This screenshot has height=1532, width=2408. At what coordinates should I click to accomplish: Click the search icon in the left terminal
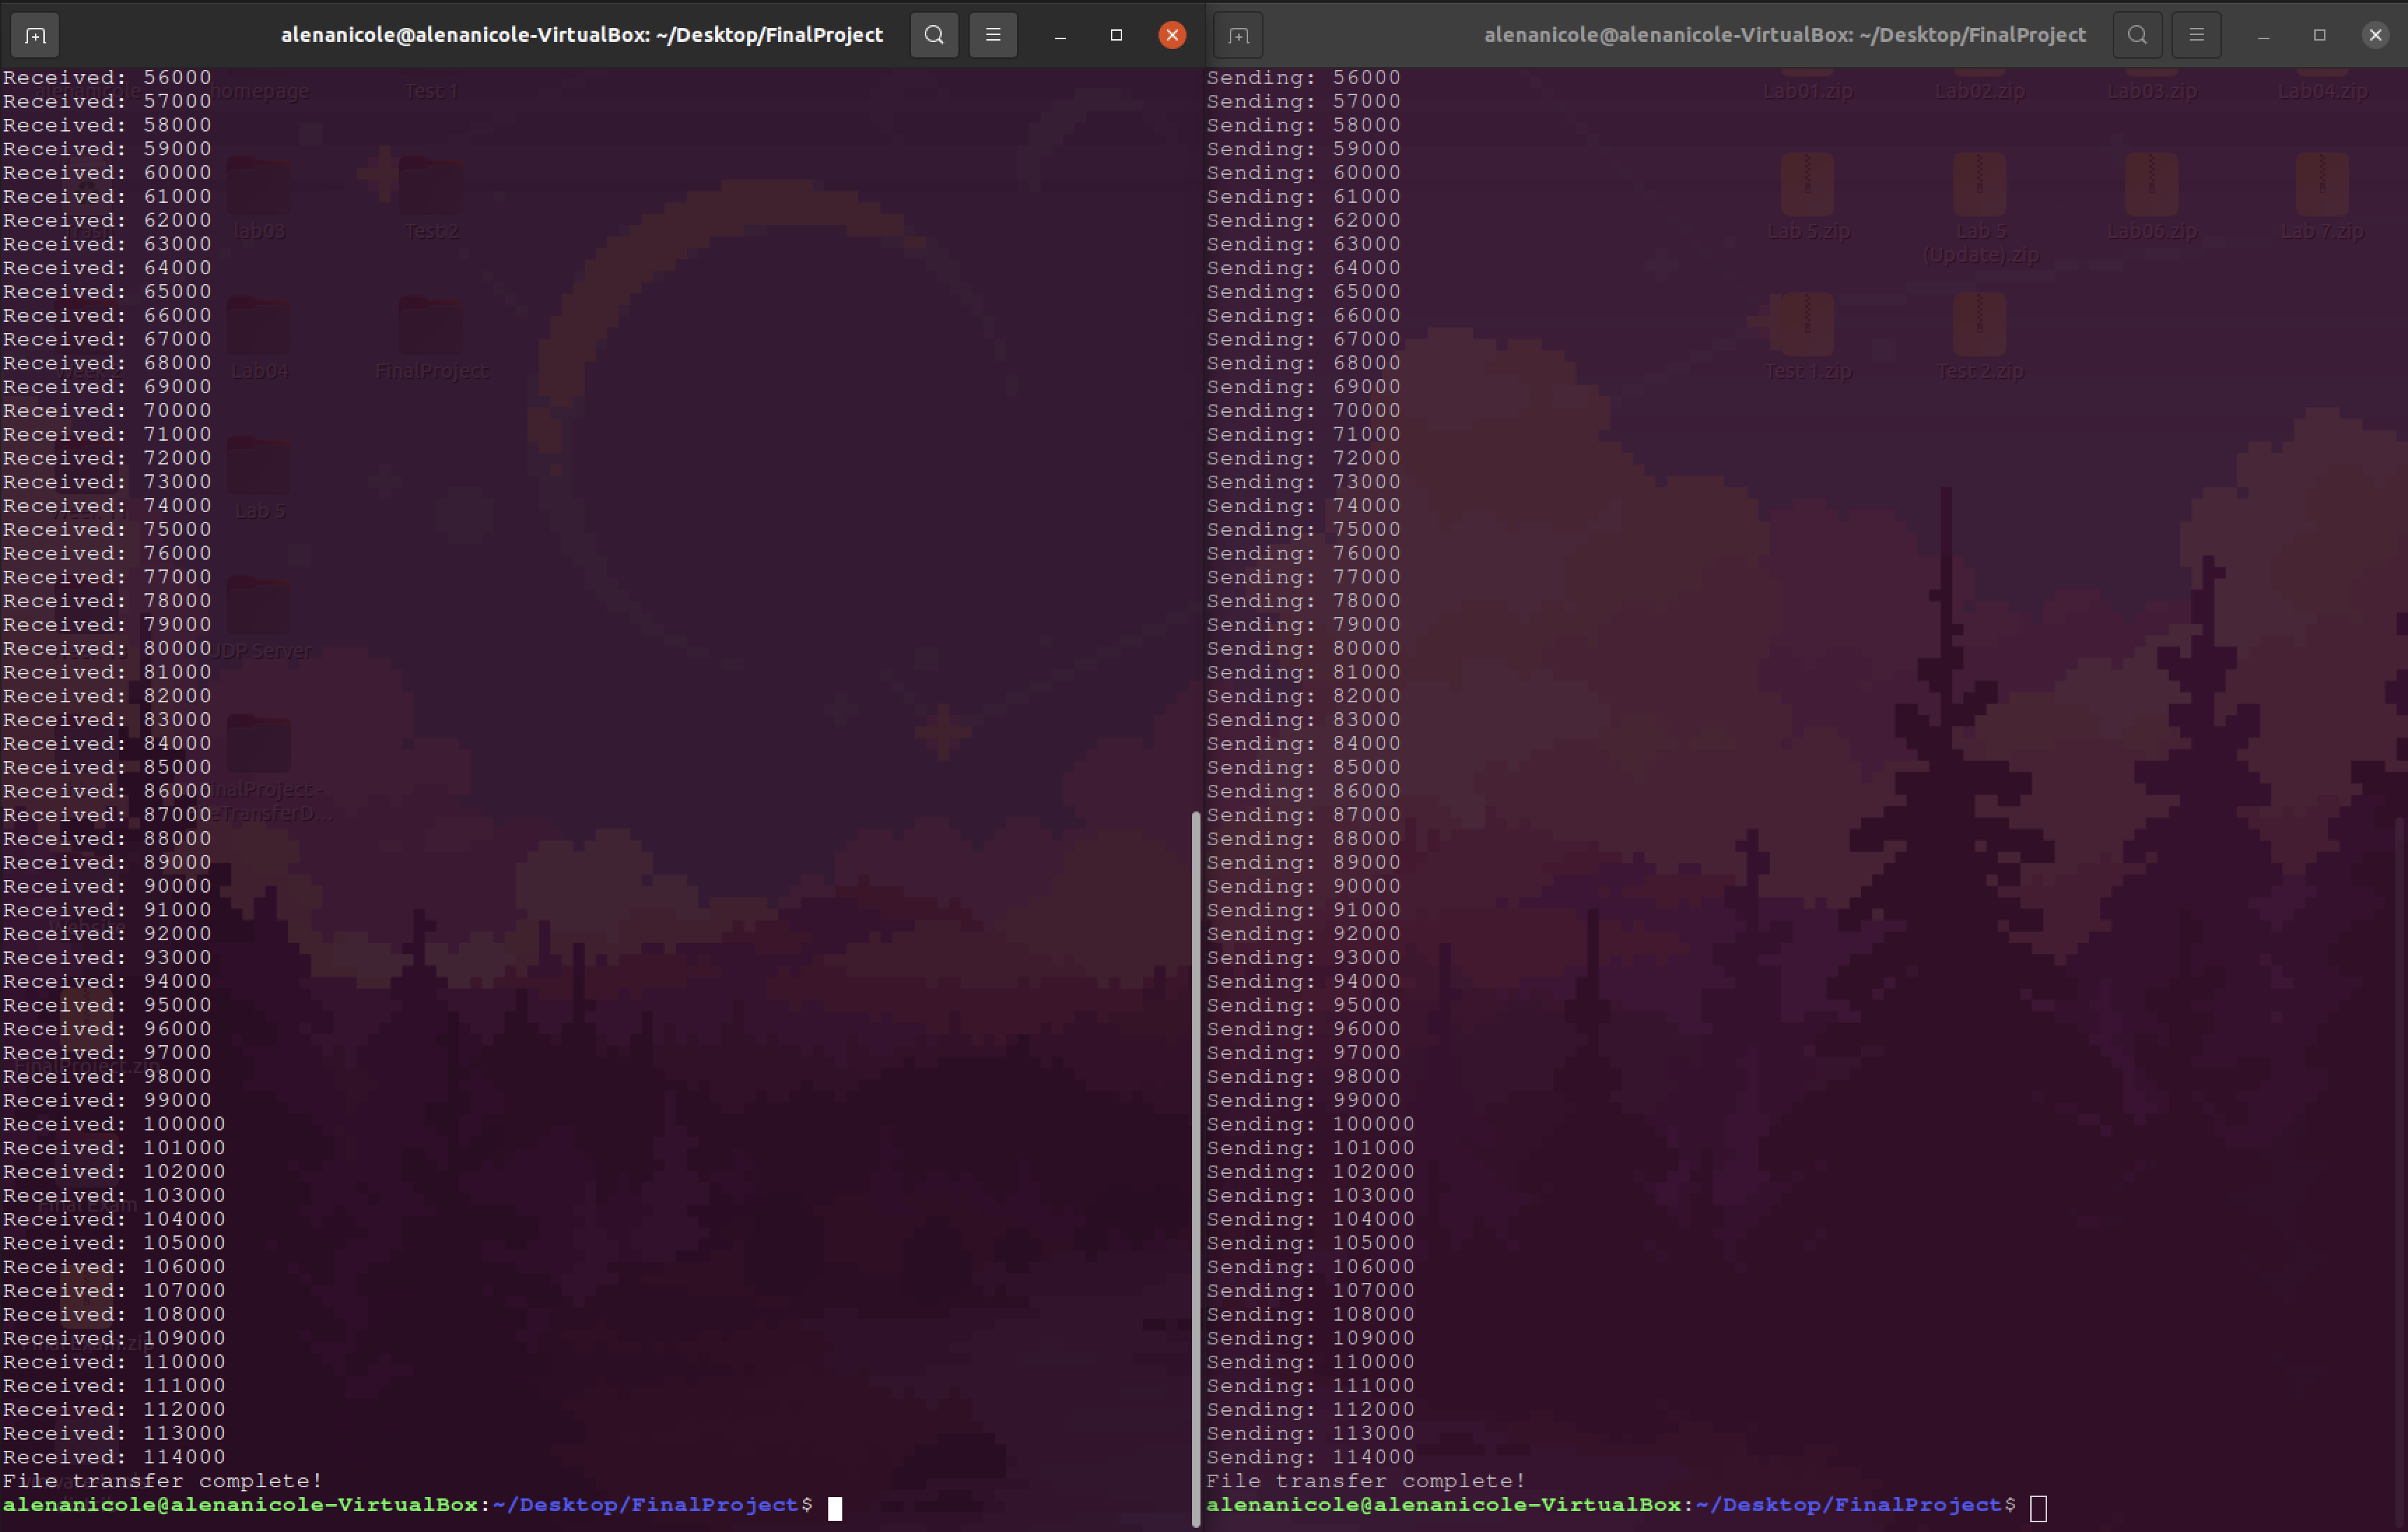pyautogui.click(x=934, y=35)
